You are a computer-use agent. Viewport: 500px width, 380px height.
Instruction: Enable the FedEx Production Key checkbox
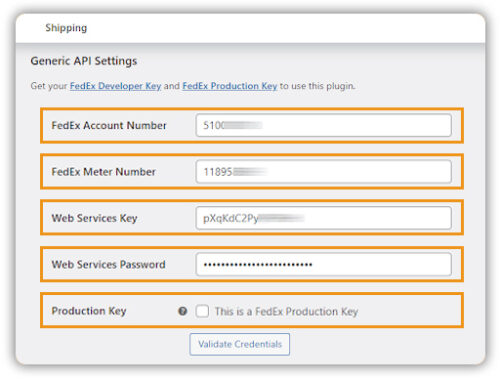click(202, 311)
